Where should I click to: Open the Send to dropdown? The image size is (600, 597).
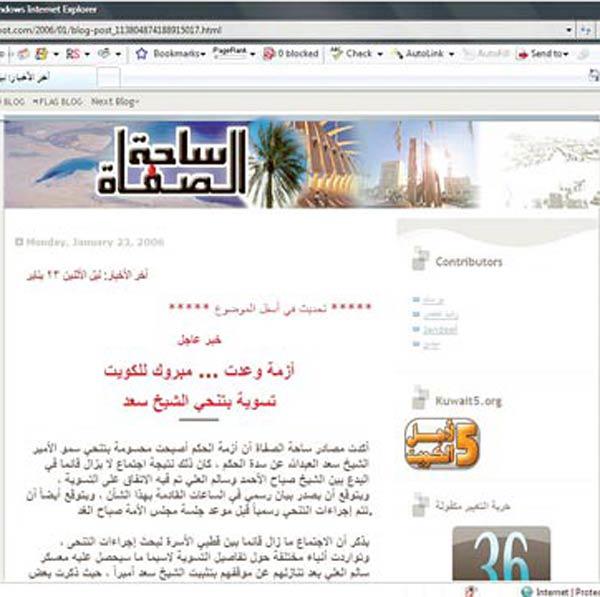click(549, 53)
